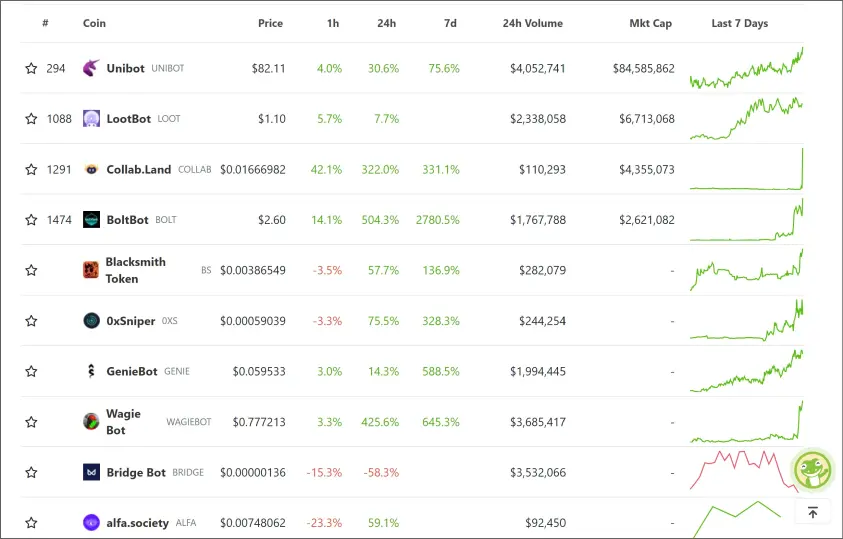
Task: Sort table by # rank column
Action: pyautogui.click(x=46, y=23)
